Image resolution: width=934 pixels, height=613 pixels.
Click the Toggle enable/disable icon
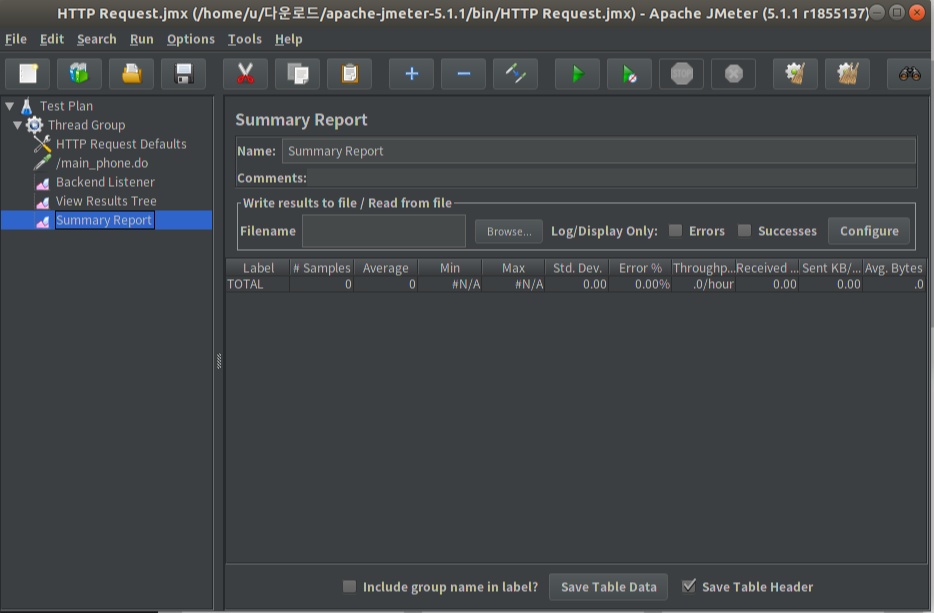pos(516,74)
